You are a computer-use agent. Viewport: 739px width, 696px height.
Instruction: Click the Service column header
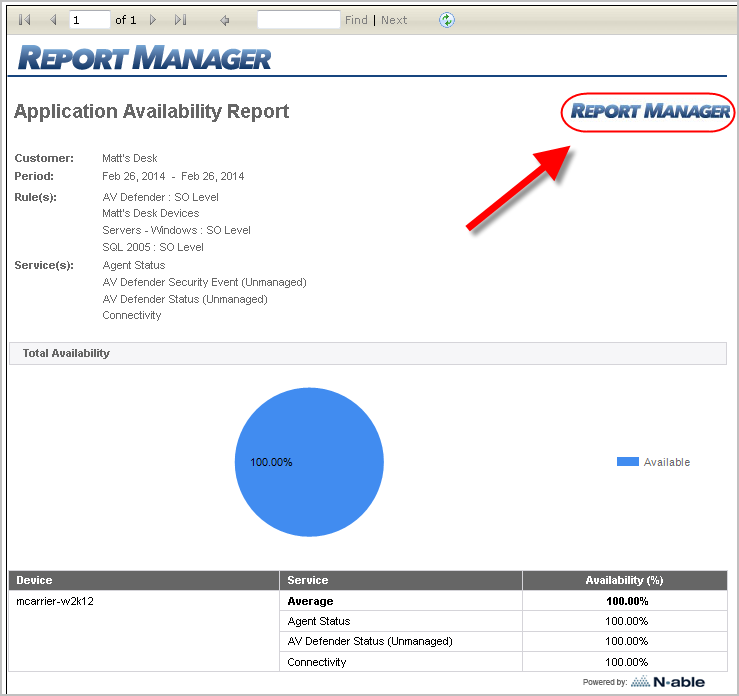click(401, 581)
